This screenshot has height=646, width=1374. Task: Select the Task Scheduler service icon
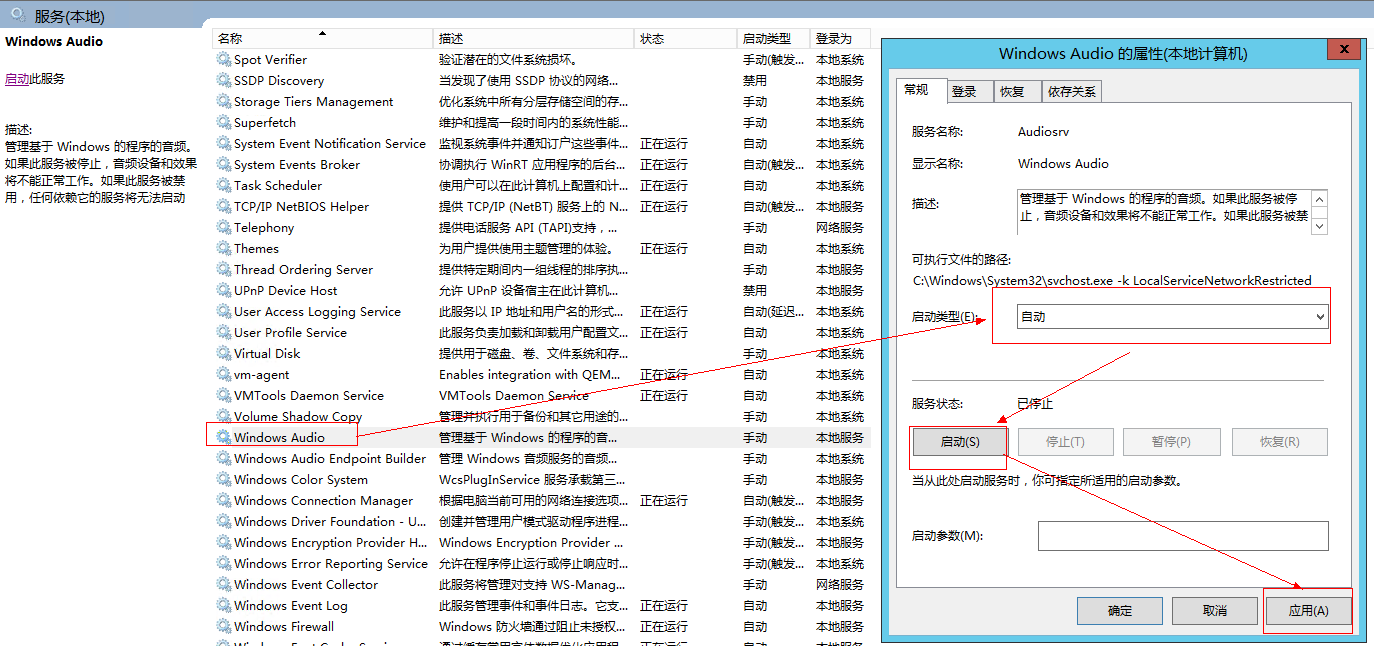223,186
